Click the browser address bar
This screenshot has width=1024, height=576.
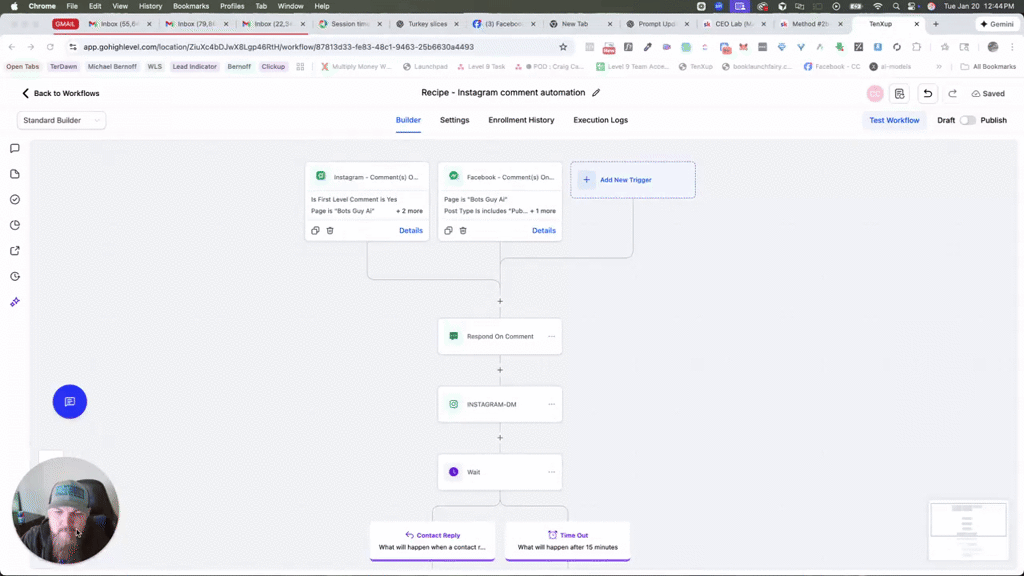tap(300, 46)
